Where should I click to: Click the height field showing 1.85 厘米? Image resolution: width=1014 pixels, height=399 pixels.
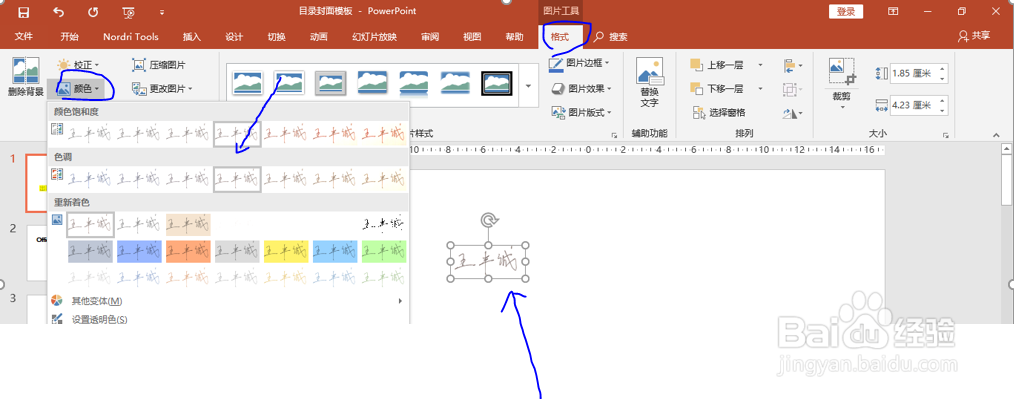(912, 73)
